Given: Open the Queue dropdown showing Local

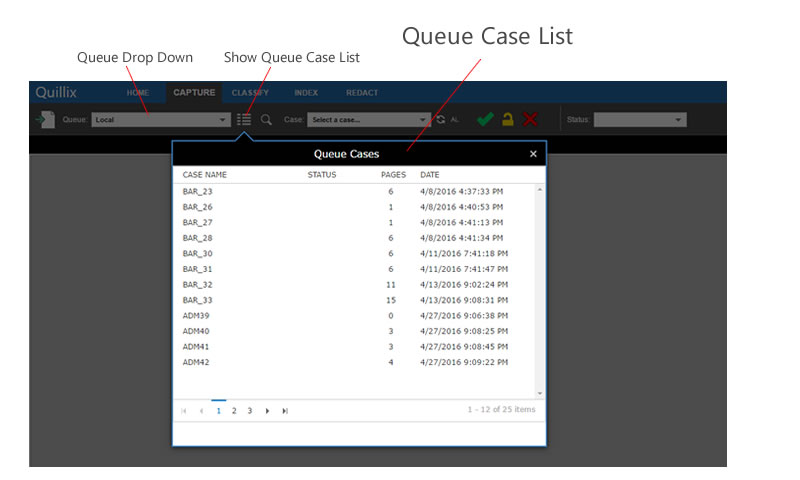Looking at the screenshot, I should coord(160,120).
